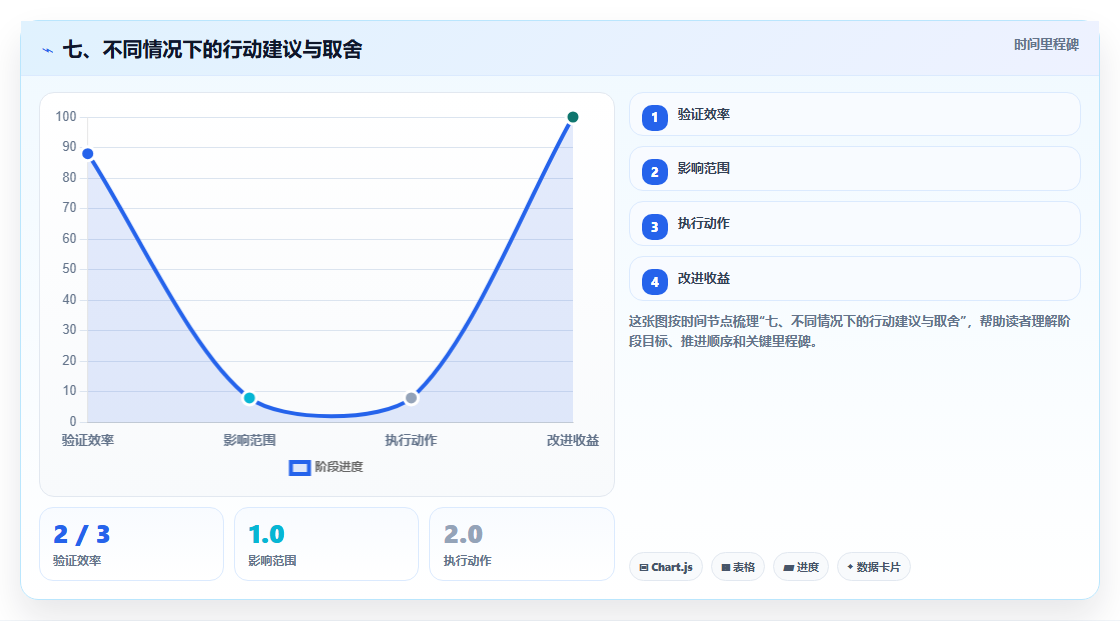Click the dark green 改进收益 data point

(573, 117)
